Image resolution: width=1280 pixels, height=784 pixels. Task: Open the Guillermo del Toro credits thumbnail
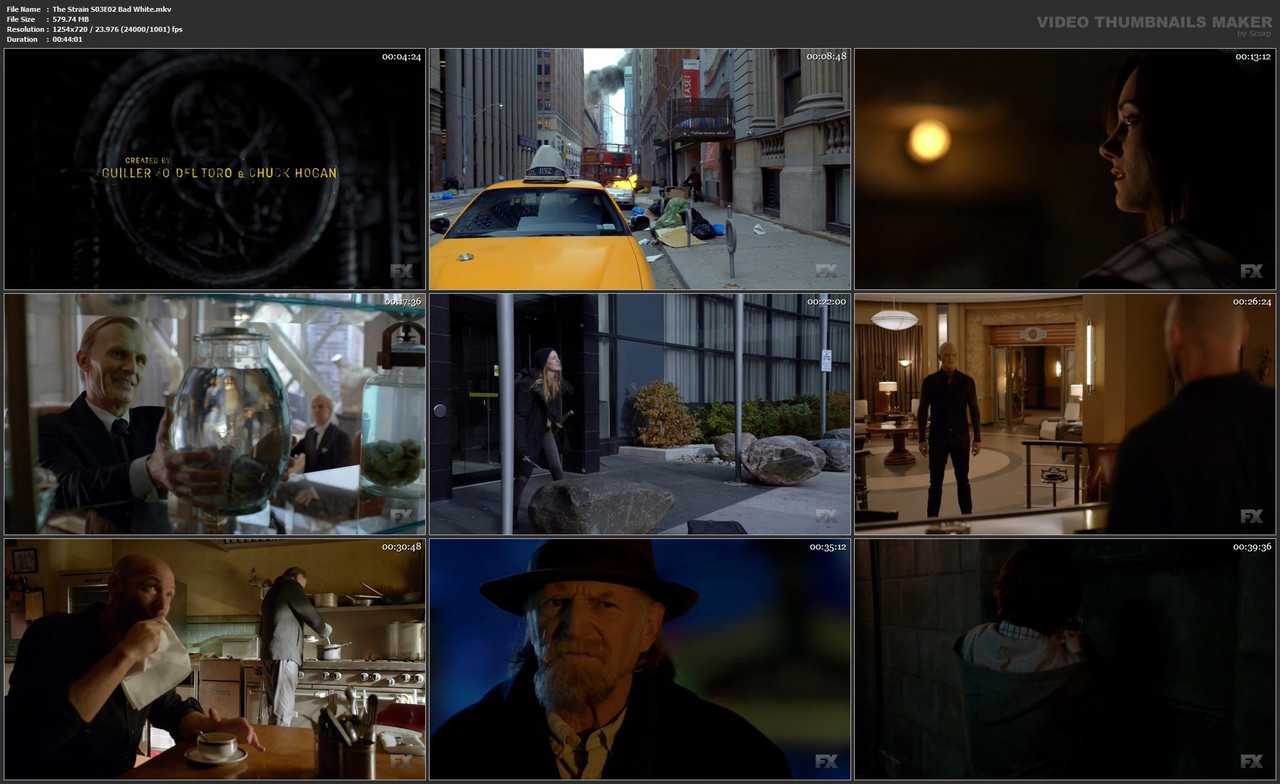(214, 167)
